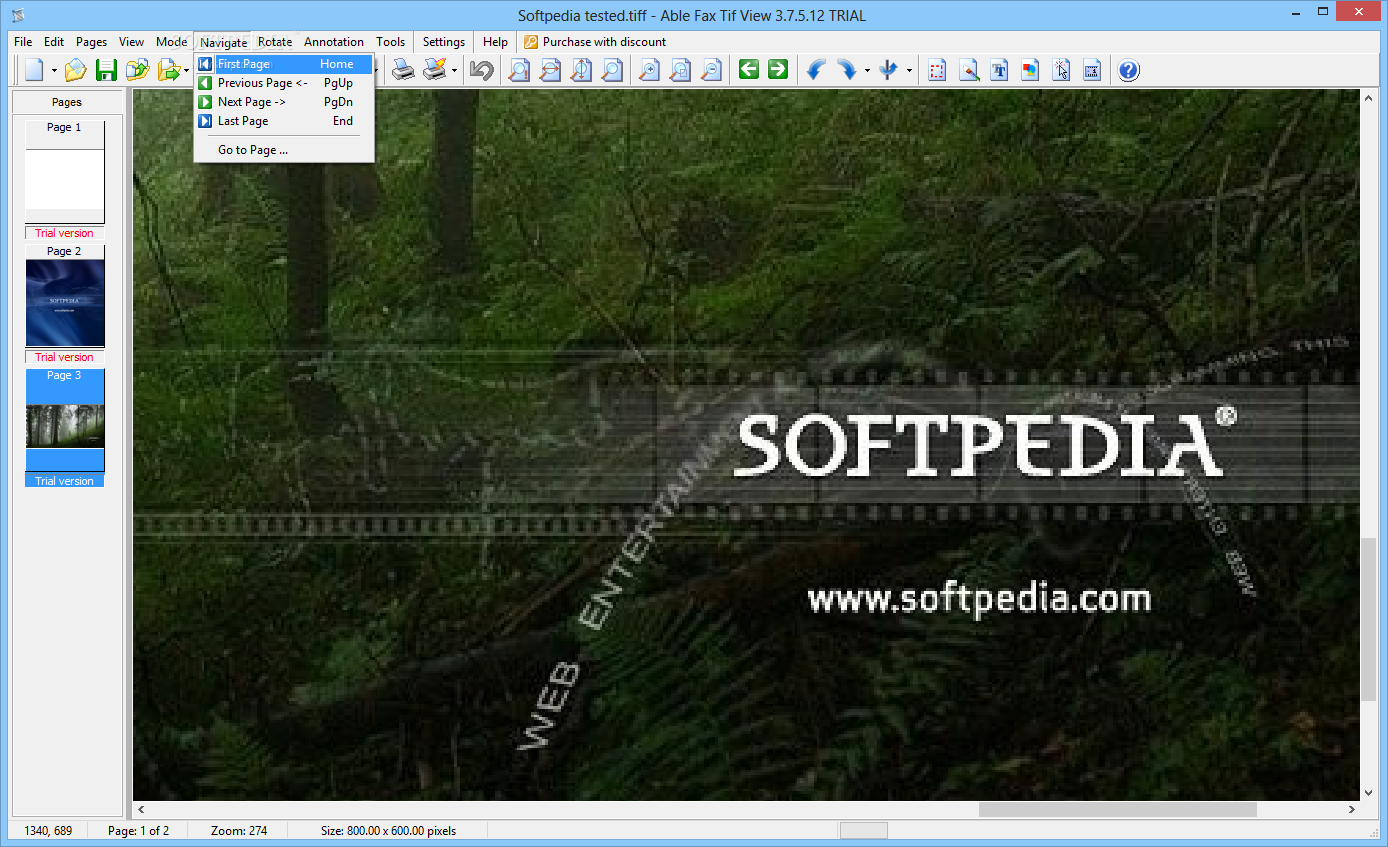Open the Help menu
Image resolution: width=1388 pixels, height=847 pixels.
(x=495, y=42)
